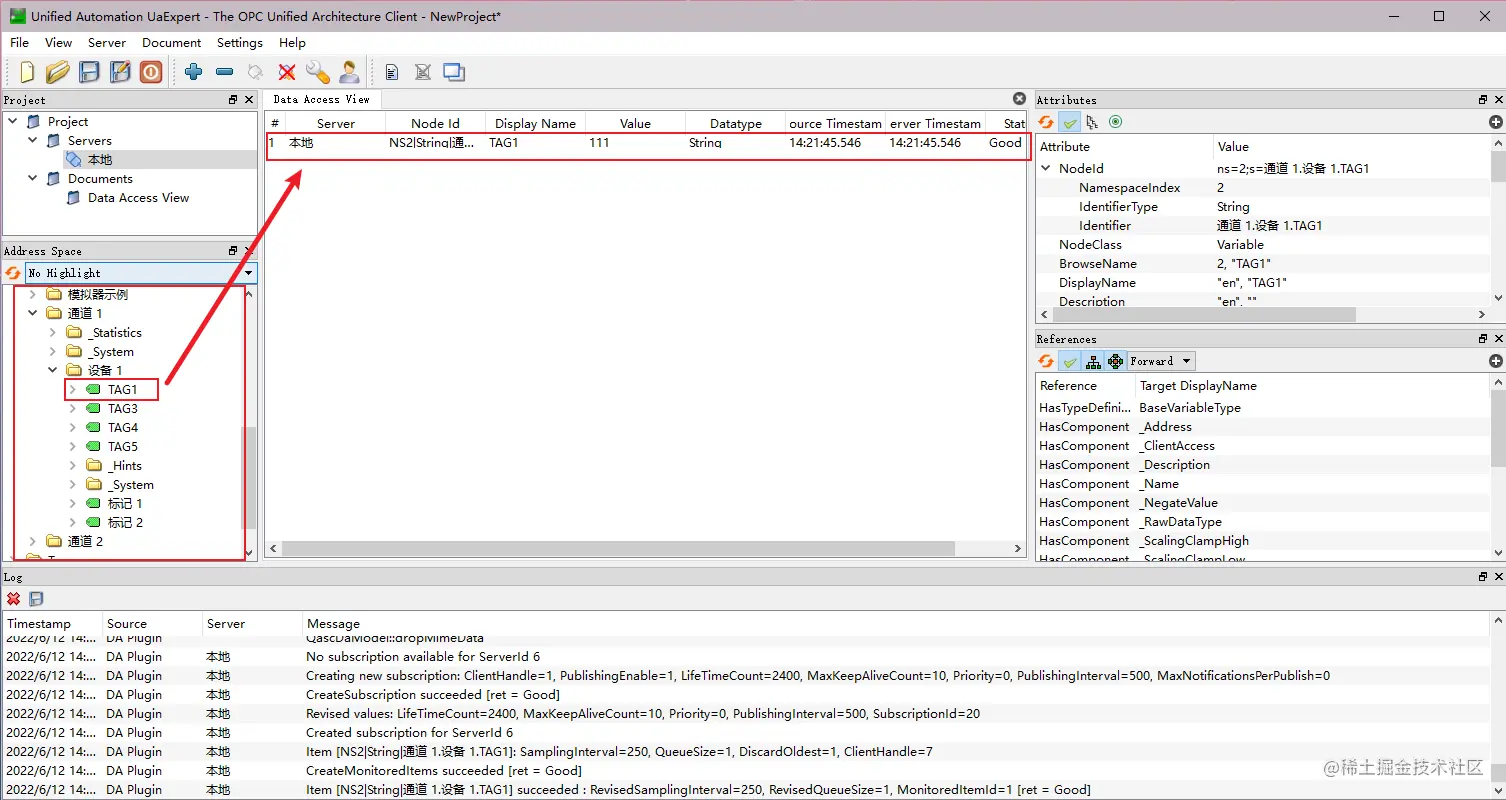Image resolution: width=1506 pixels, height=800 pixels.
Task: Remove the document with the crossed-out page icon
Action: click(423, 72)
